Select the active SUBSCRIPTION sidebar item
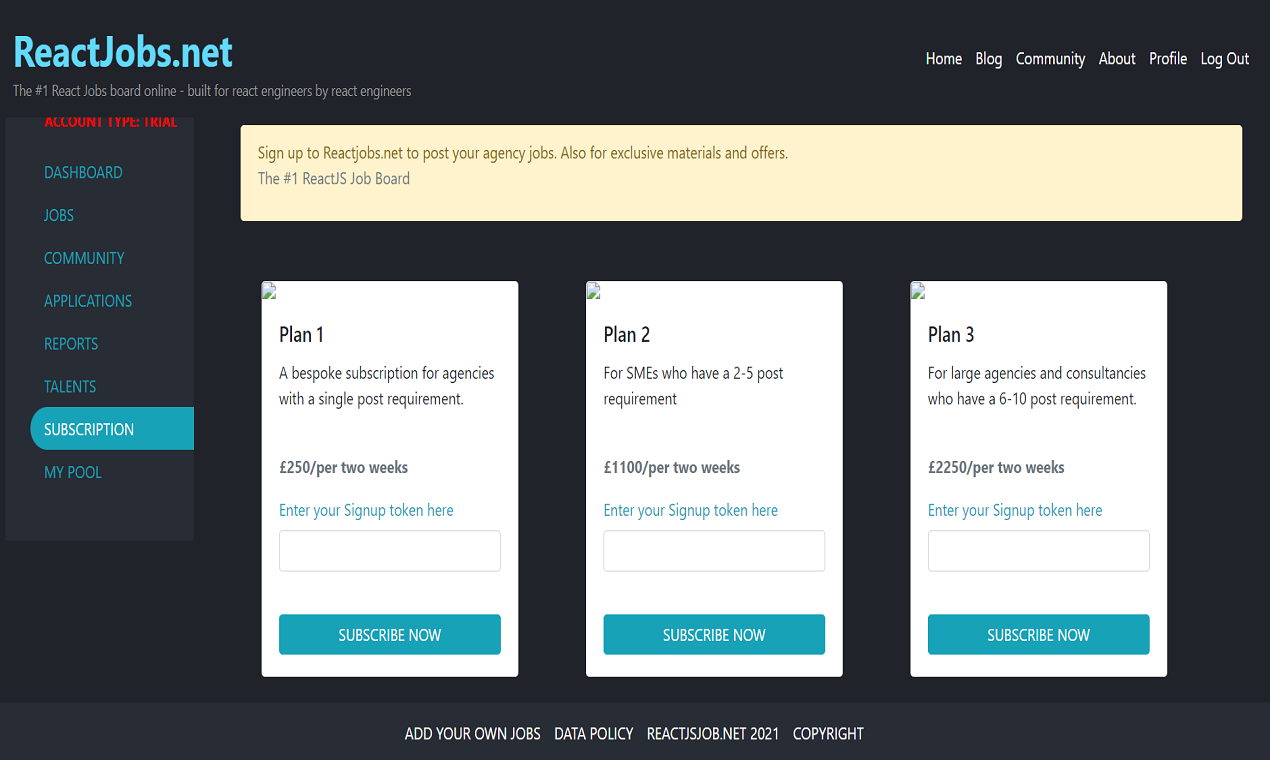The height and width of the screenshot is (760, 1270). [x=112, y=429]
